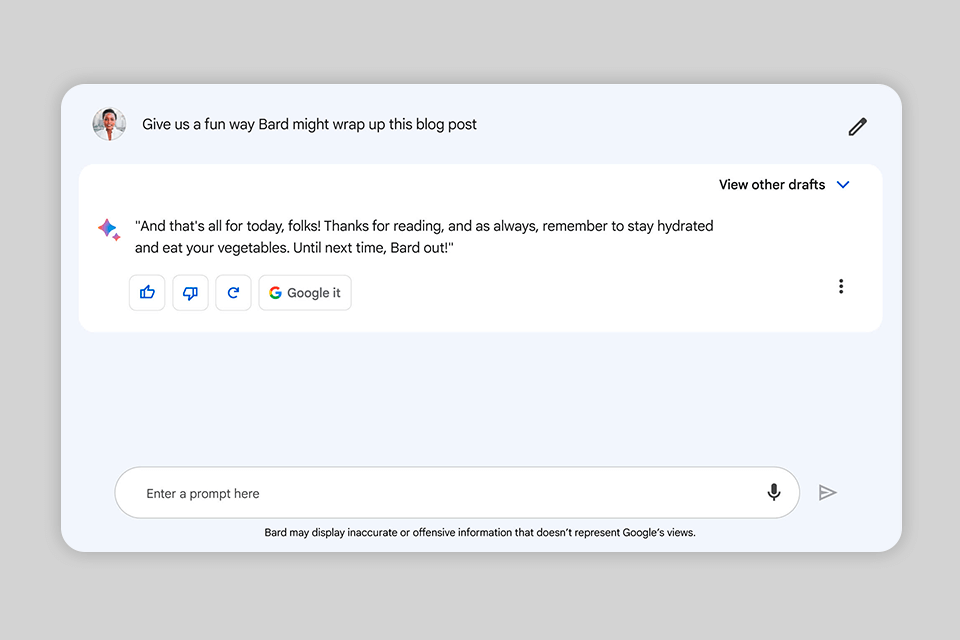Open the user profile avatar

tap(109, 124)
